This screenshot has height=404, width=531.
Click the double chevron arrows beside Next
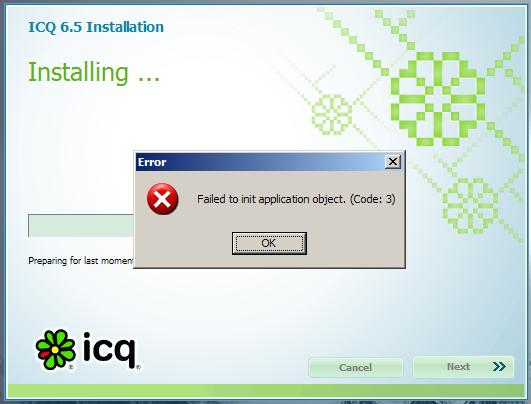tap(499, 366)
